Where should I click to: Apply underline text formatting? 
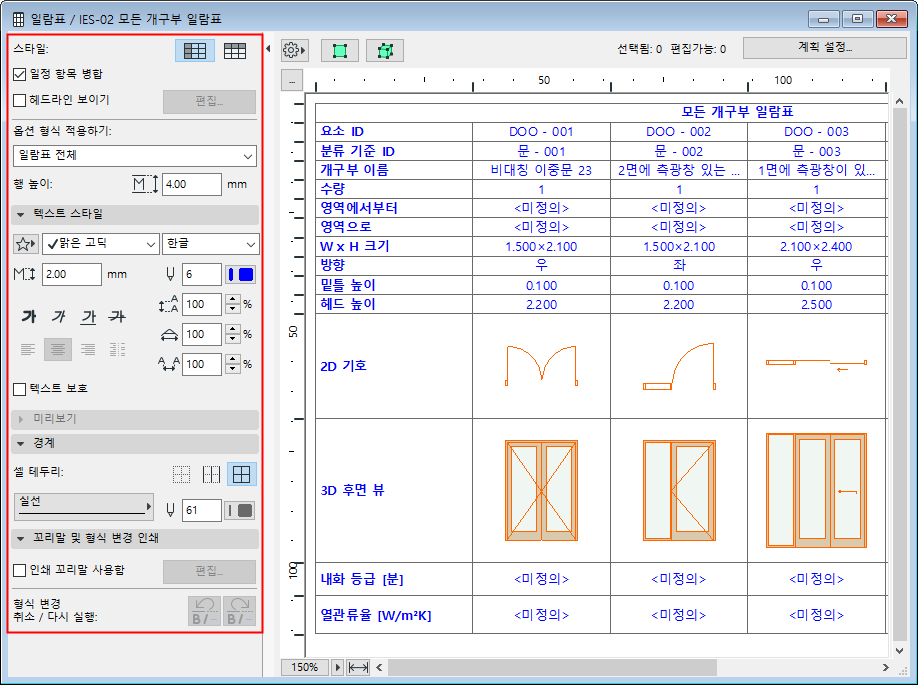click(x=88, y=315)
